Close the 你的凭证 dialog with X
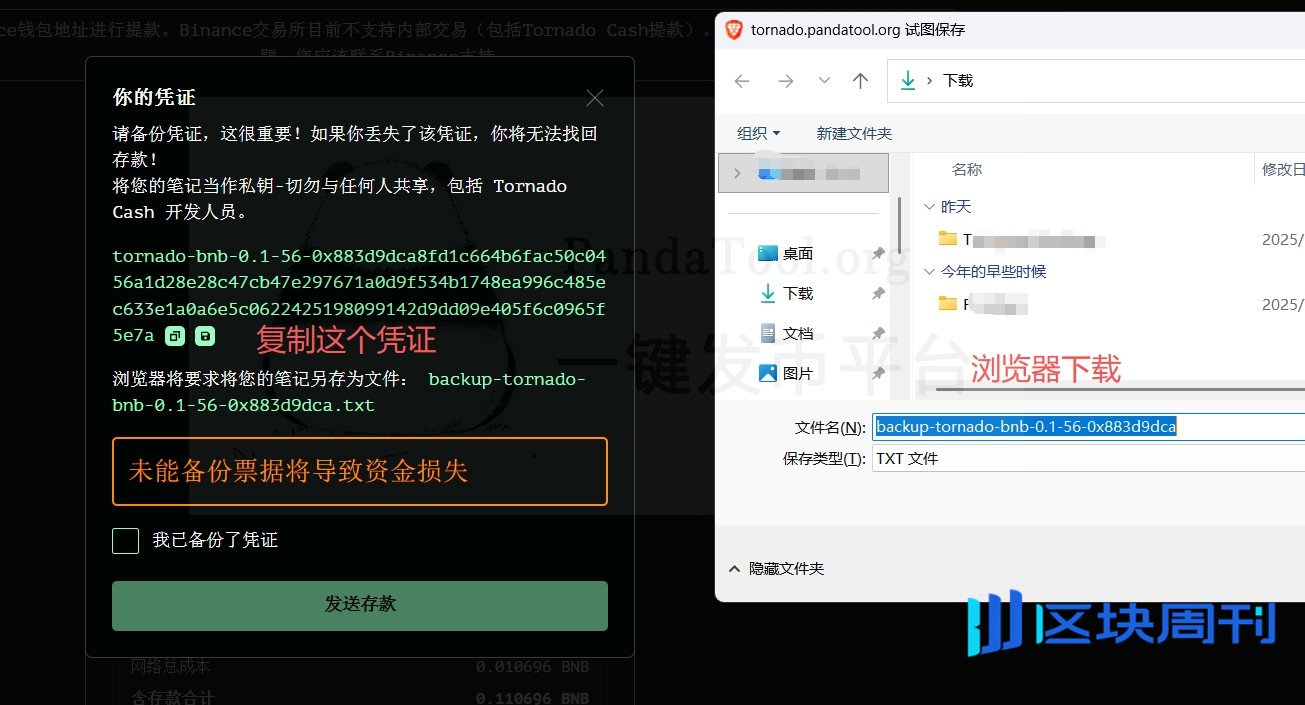Viewport: 1305px width, 705px height. (595, 98)
